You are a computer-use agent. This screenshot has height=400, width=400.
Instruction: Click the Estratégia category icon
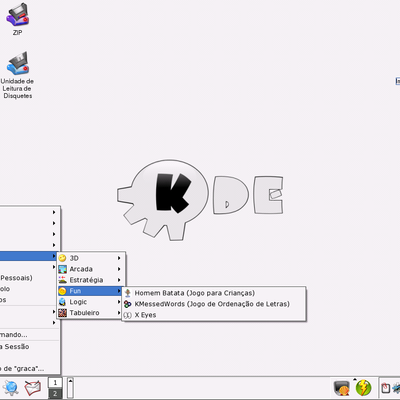(62, 280)
